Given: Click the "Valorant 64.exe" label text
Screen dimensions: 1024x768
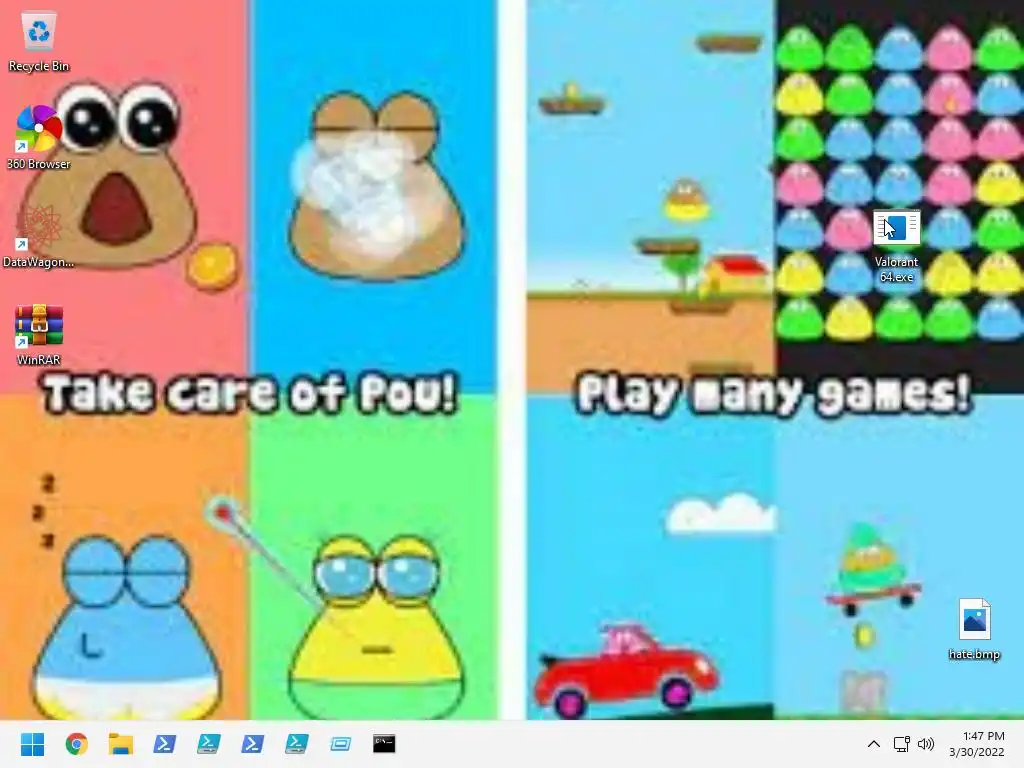Looking at the screenshot, I should [x=897, y=269].
